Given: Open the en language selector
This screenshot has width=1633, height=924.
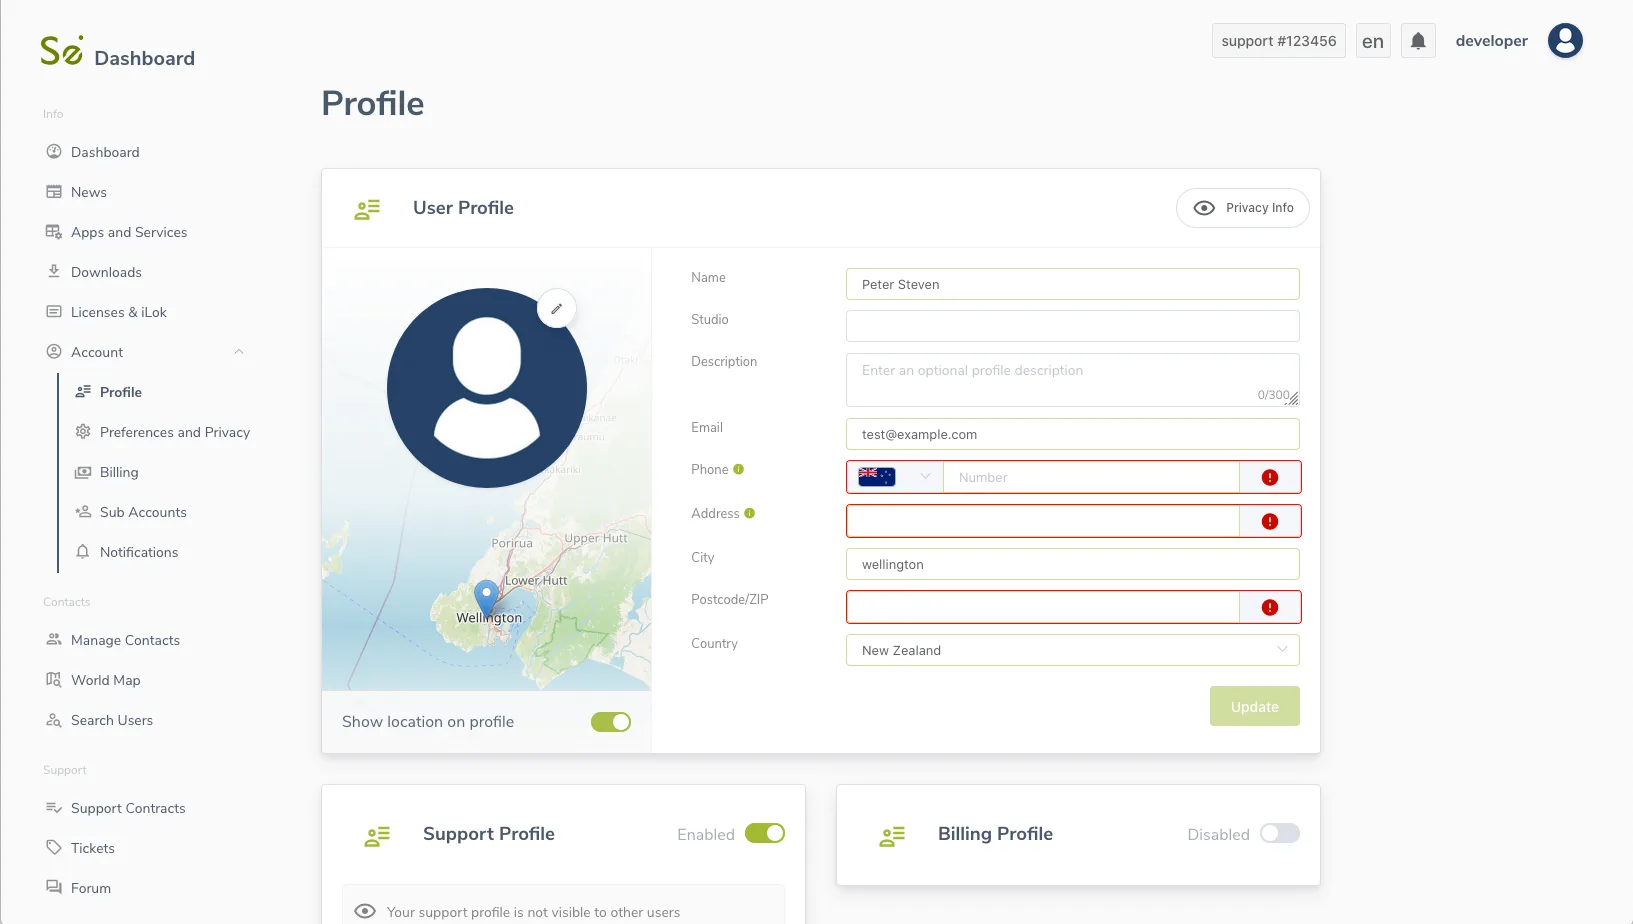Looking at the screenshot, I should tap(1372, 41).
